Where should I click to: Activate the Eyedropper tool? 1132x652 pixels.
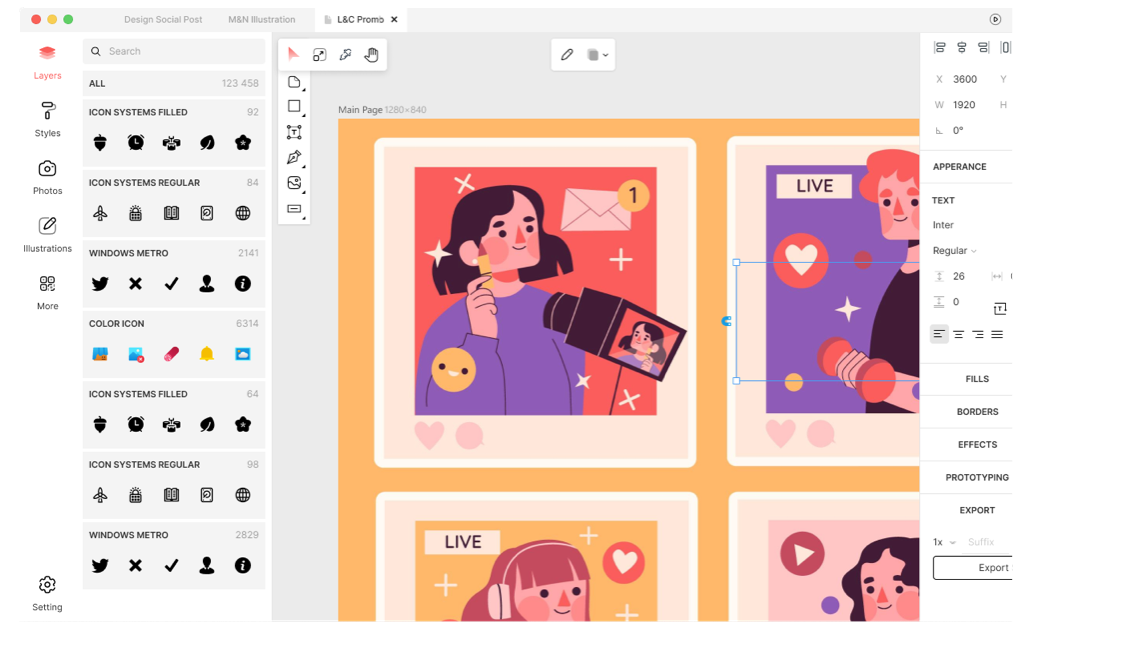345,55
